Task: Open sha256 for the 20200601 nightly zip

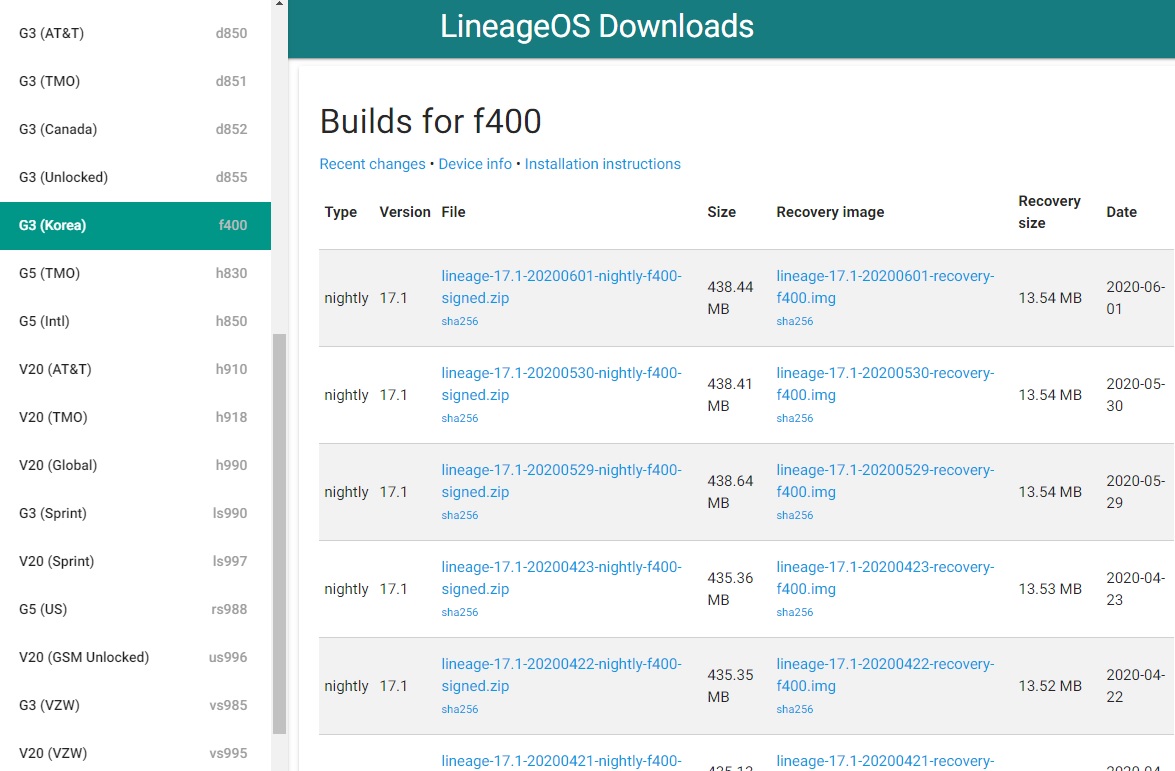Action: tap(459, 321)
